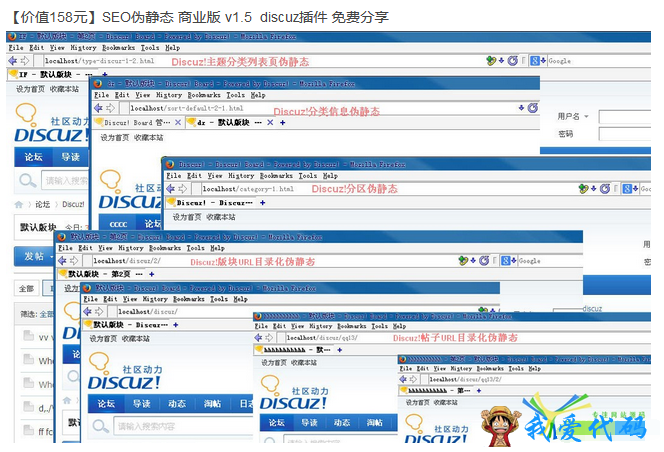
Task: Reload the category-1.html page
Action: coord(605,189)
